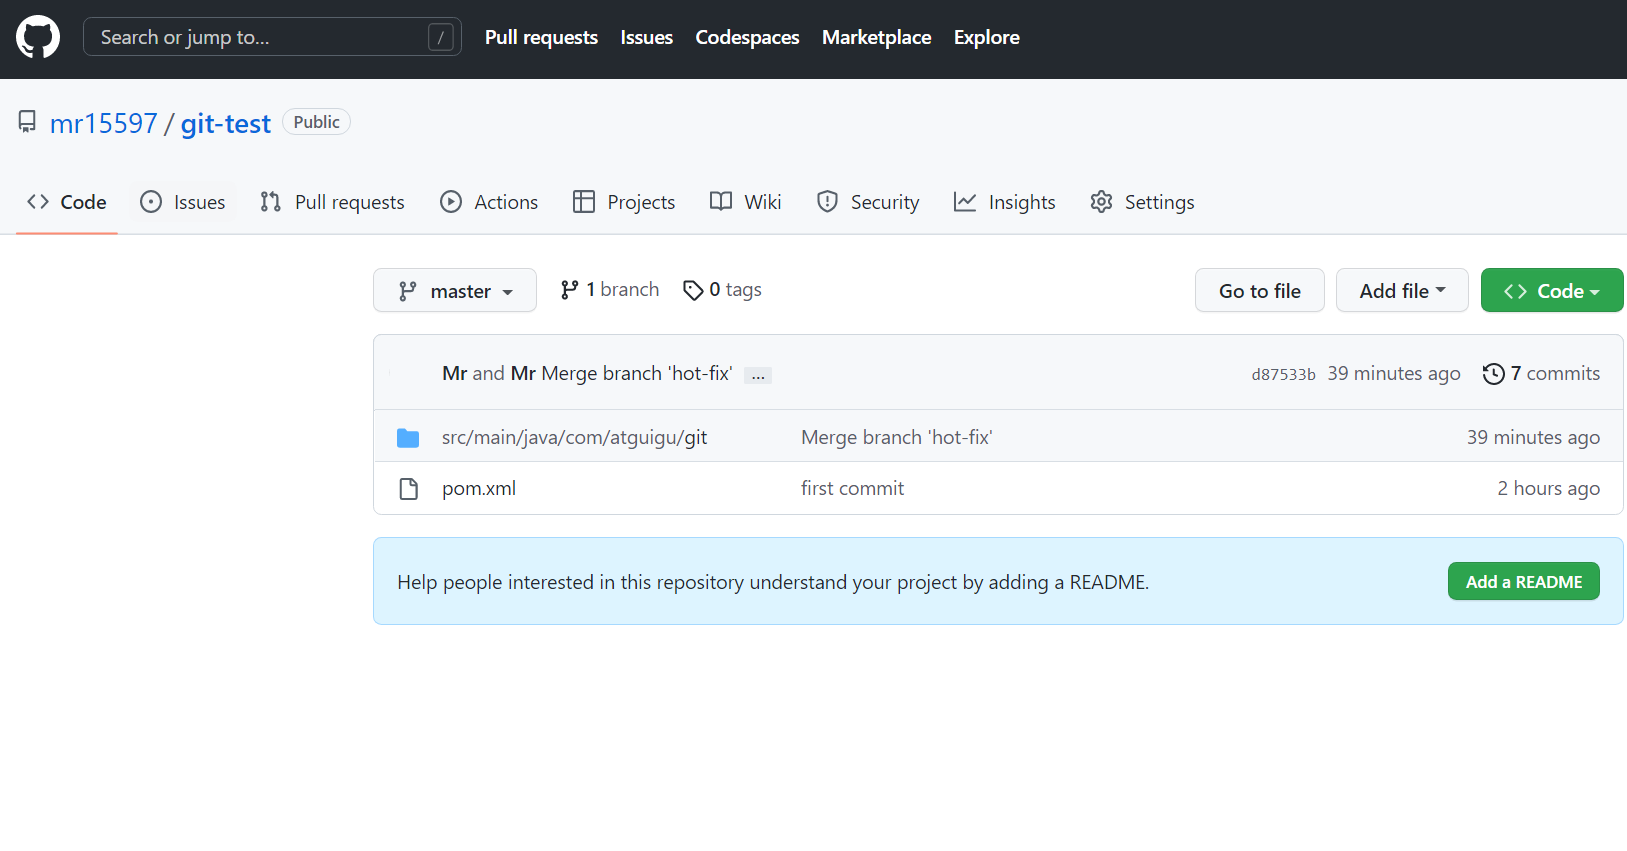1627x851 pixels.
Task: Click the Pull requests tab merge icon
Action: pyautogui.click(x=270, y=202)
